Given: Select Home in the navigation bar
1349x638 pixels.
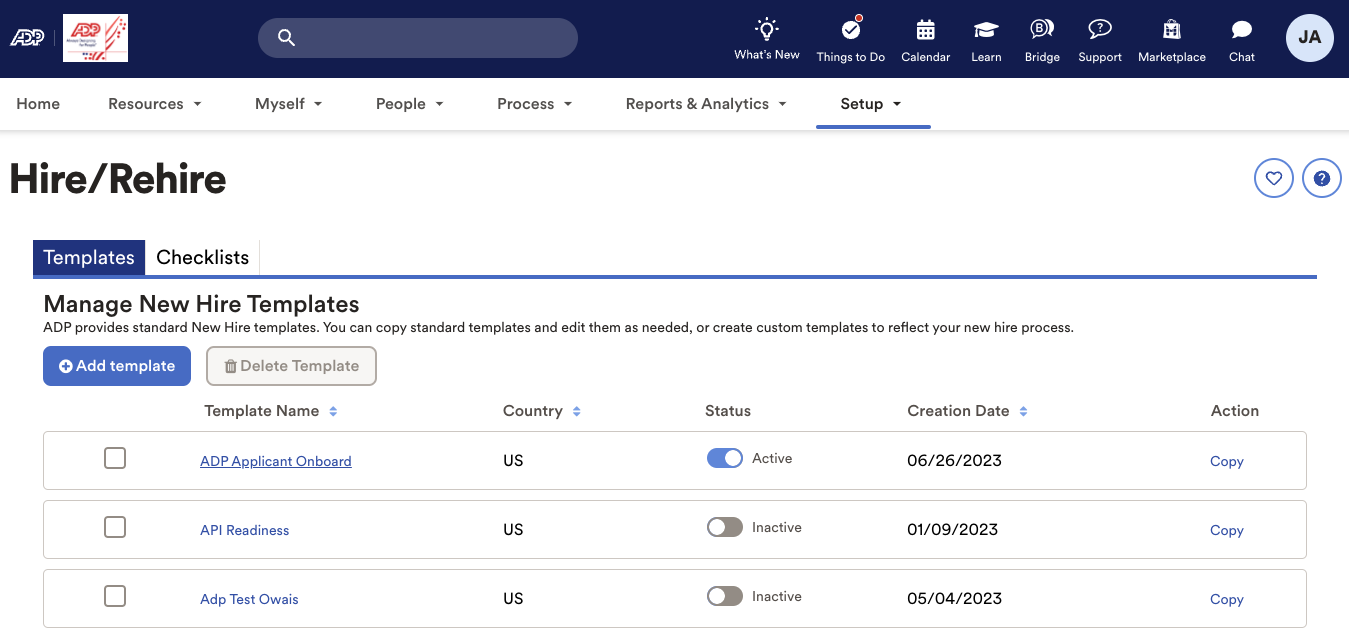Looking at the screenshot, I should [37, 103].
